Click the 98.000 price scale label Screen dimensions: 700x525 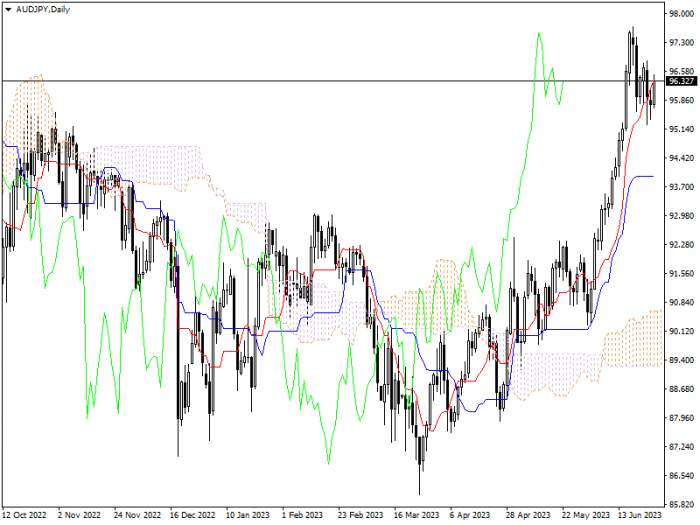(682, 14)
